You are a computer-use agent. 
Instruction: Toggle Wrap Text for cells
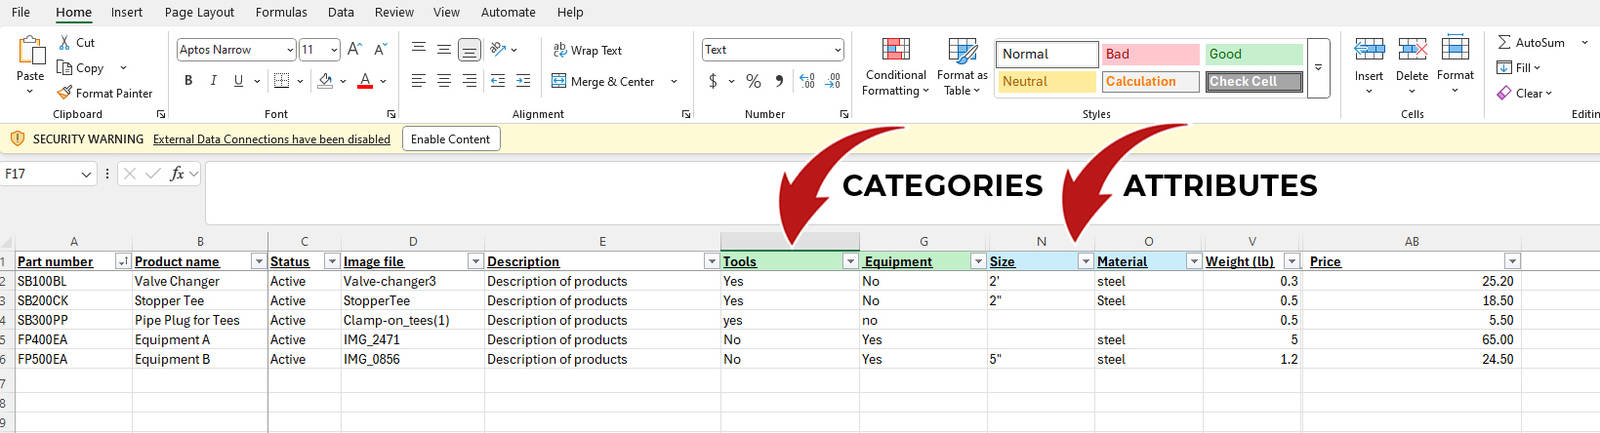point(587,50)
